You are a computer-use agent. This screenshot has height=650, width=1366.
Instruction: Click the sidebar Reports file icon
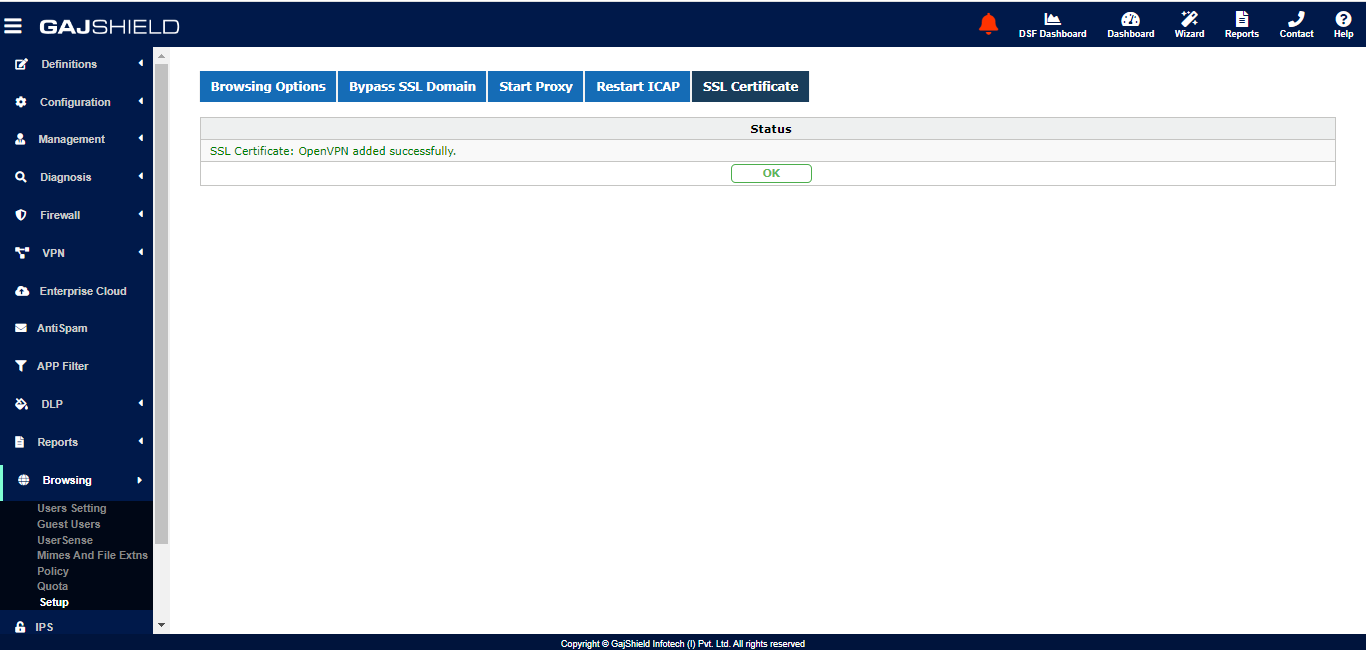(20, 442)
